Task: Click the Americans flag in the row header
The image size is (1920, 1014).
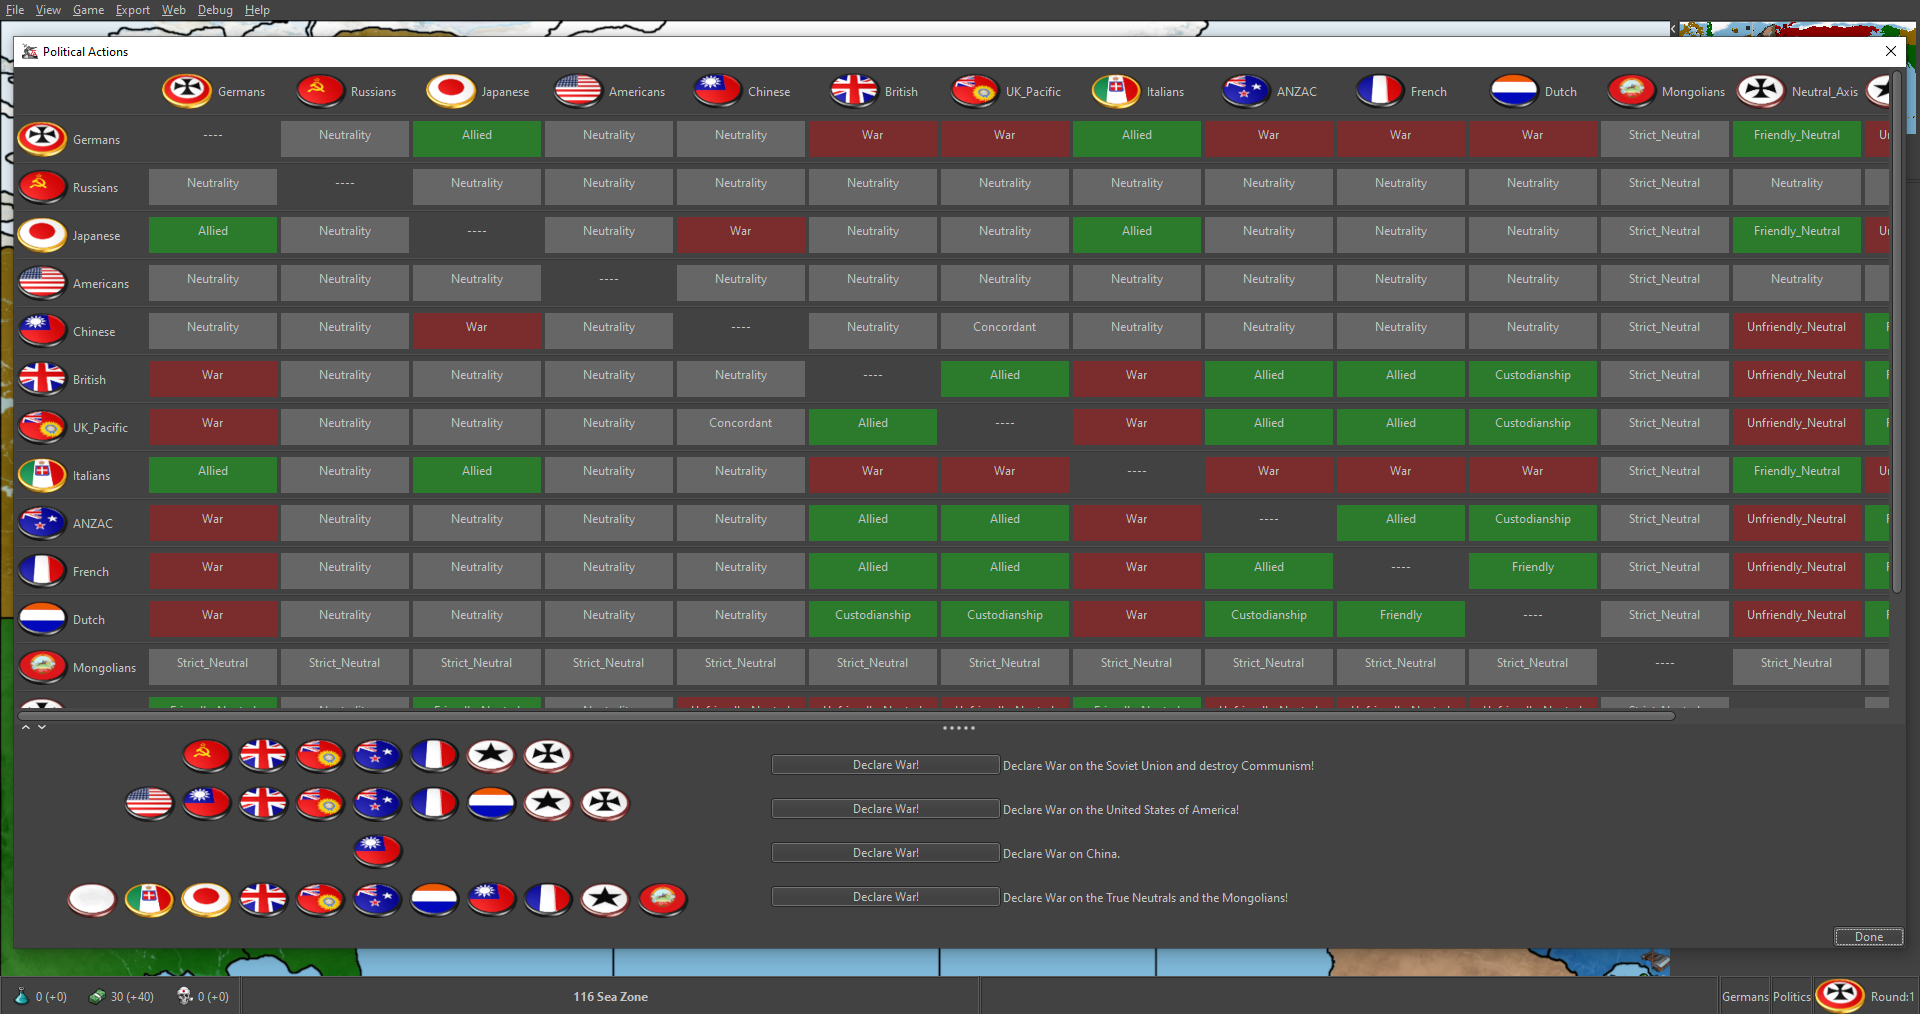Action: tap(42, 283)
